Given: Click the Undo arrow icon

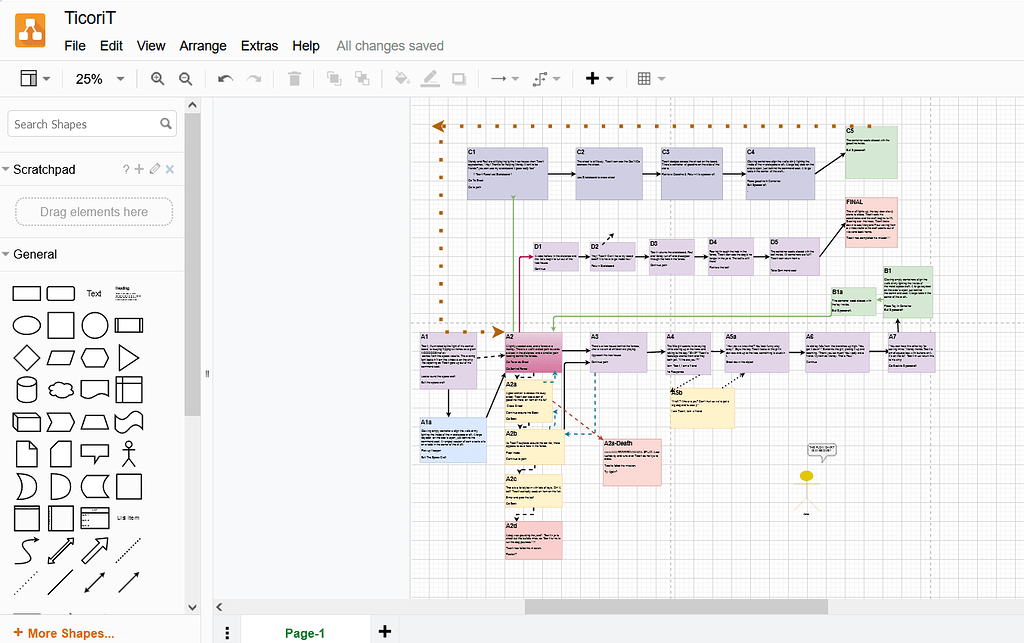Looking at the screenshot, I should point(224,78).
